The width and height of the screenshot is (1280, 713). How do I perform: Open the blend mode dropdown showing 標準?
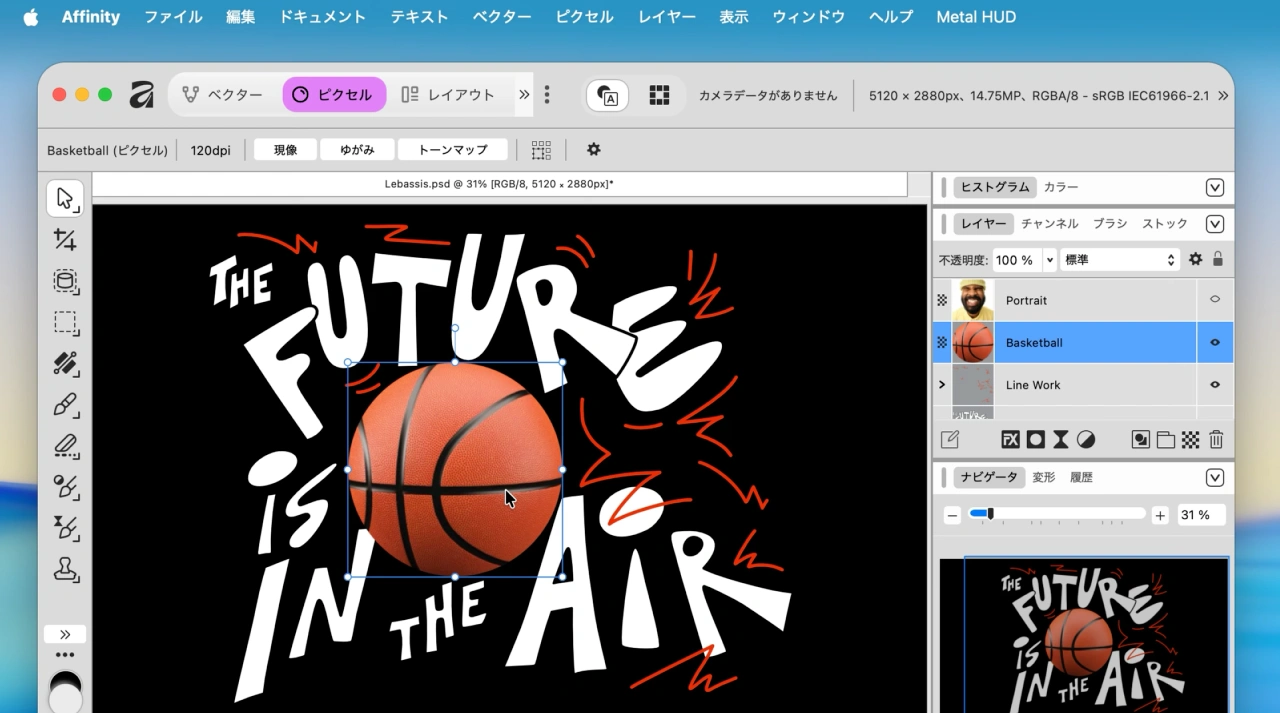(x=1120, y=259)
